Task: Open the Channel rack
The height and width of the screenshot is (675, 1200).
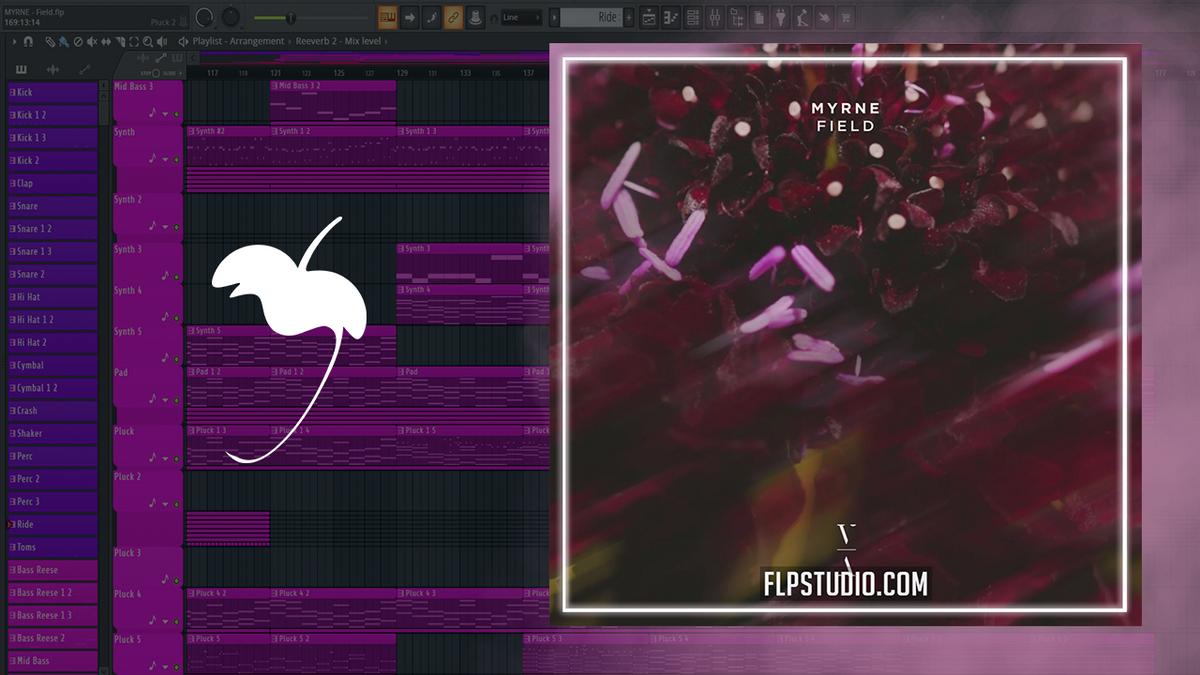Action: (x=692, y=17)
